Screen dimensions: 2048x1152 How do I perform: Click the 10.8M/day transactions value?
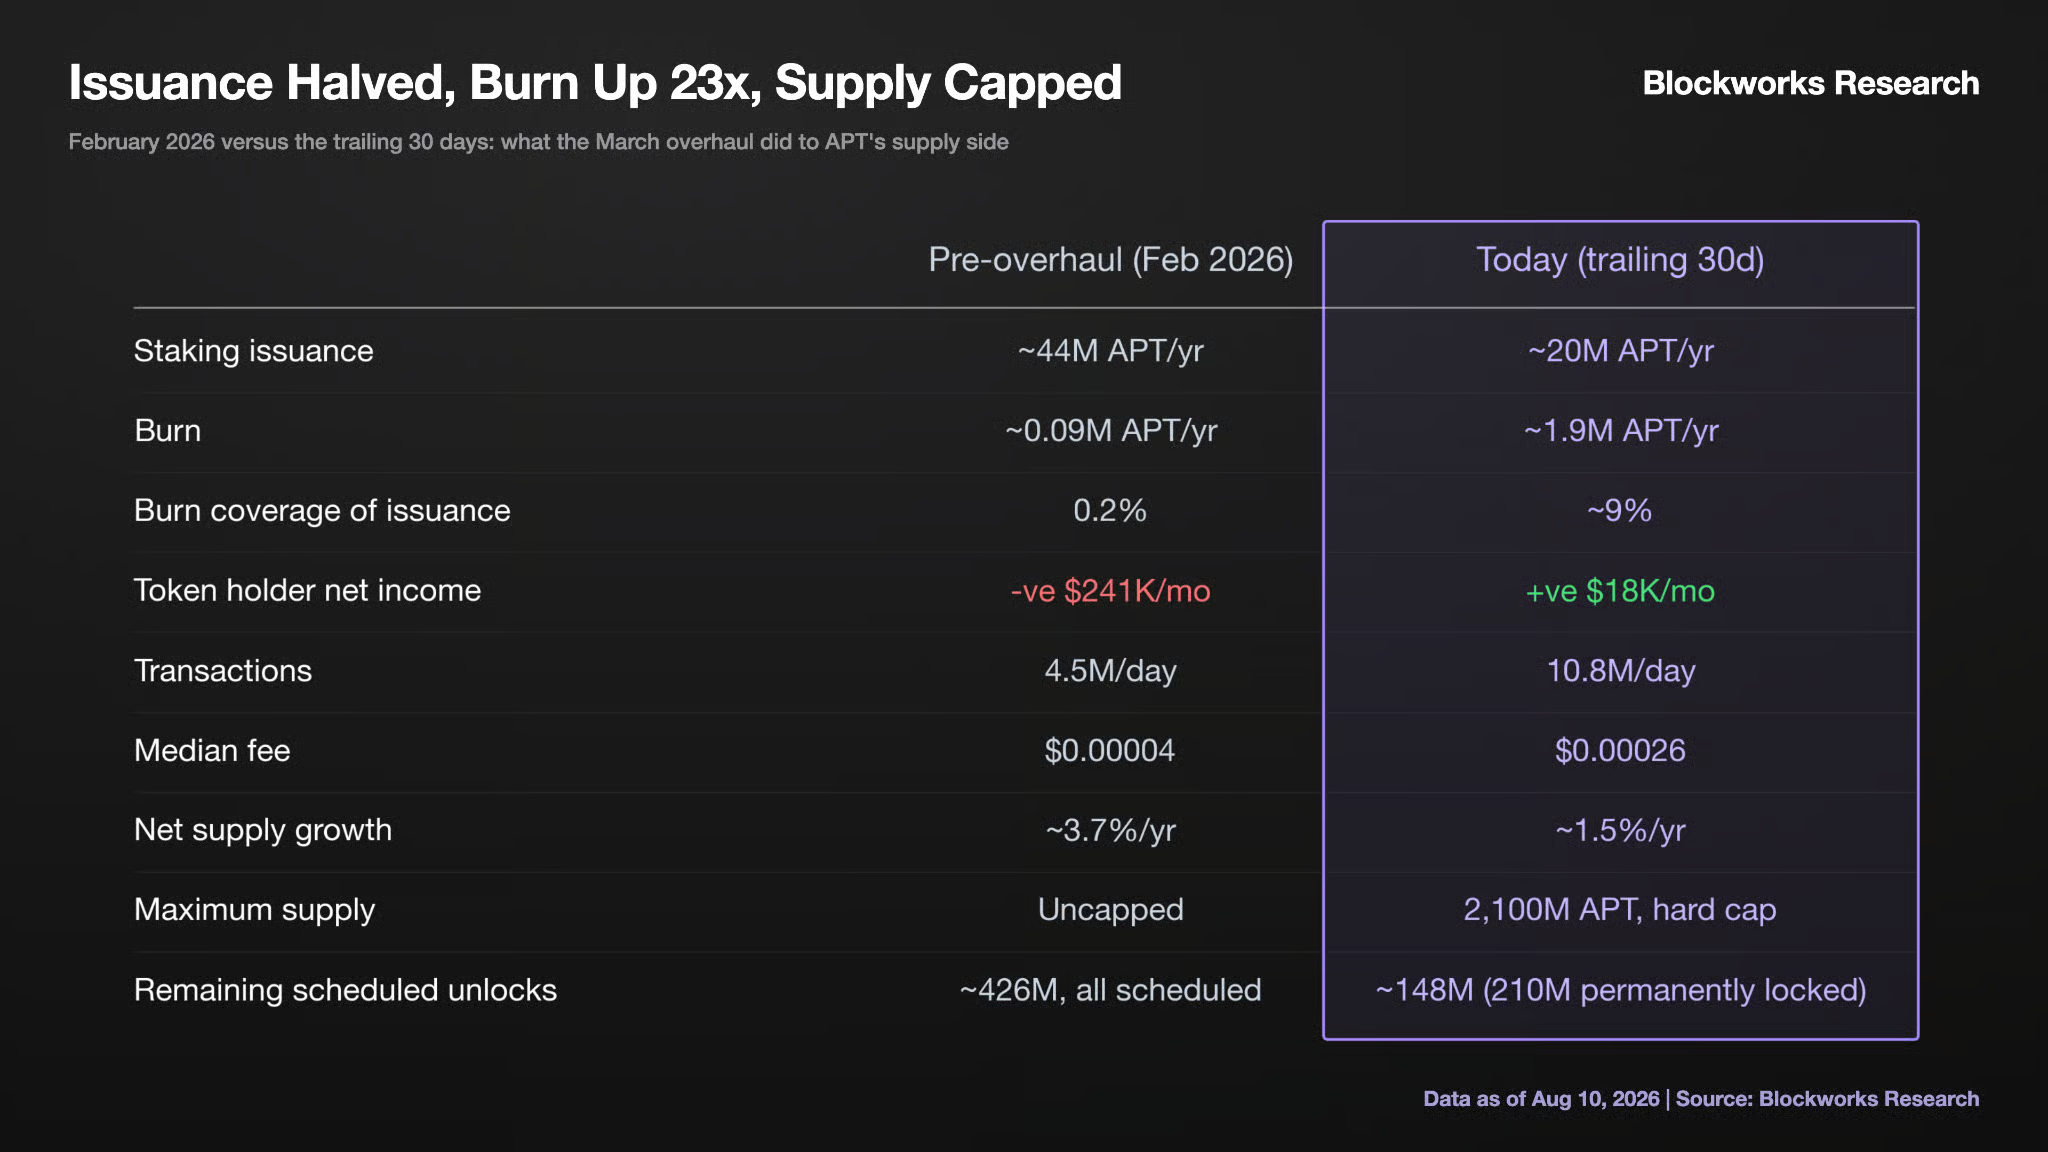point(1620,671)
